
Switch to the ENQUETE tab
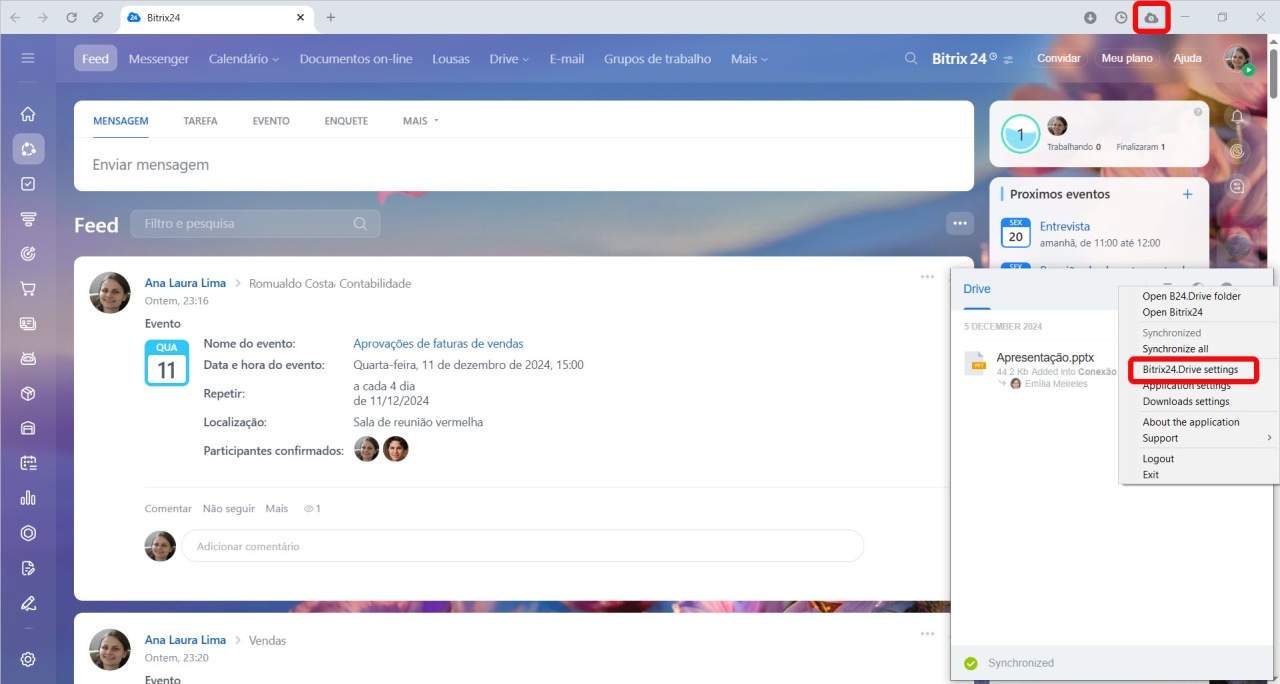(x=346, y=121)
